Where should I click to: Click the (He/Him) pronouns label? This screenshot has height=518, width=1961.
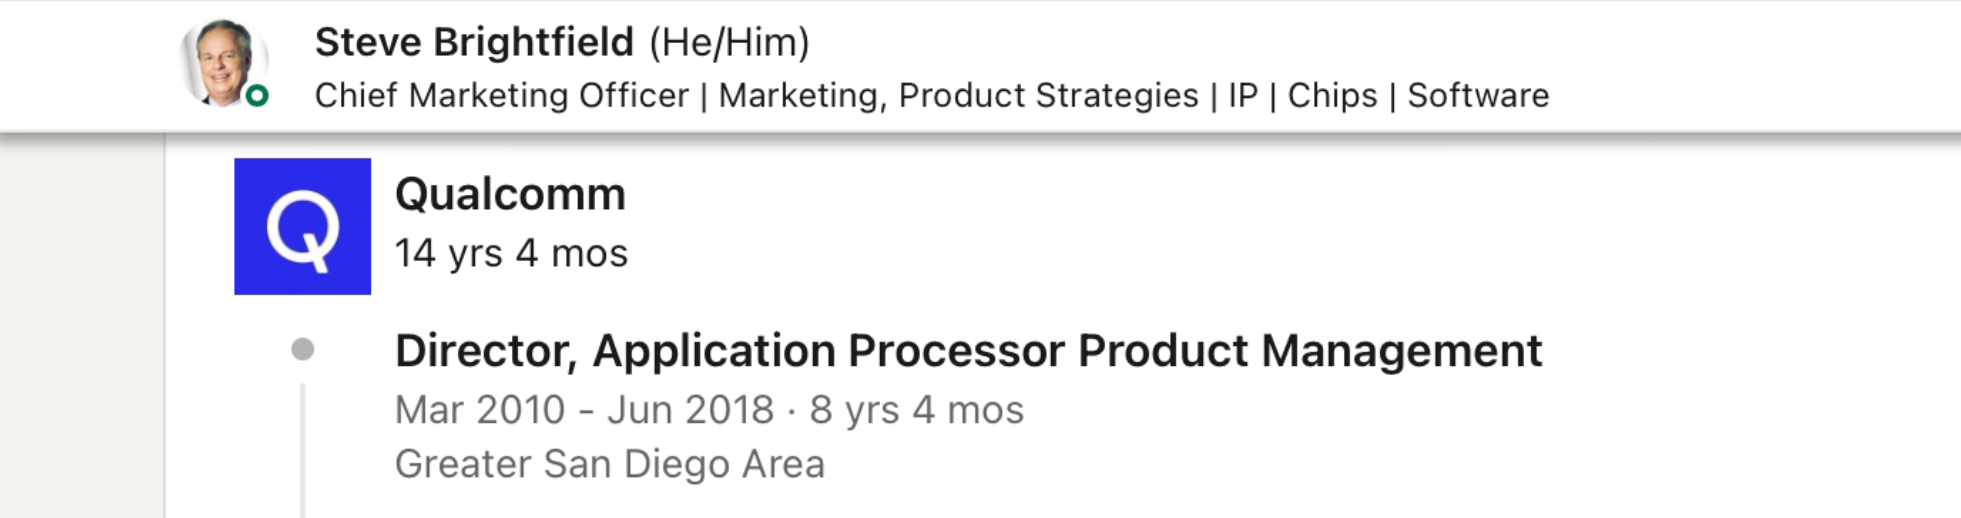[729, 42]
